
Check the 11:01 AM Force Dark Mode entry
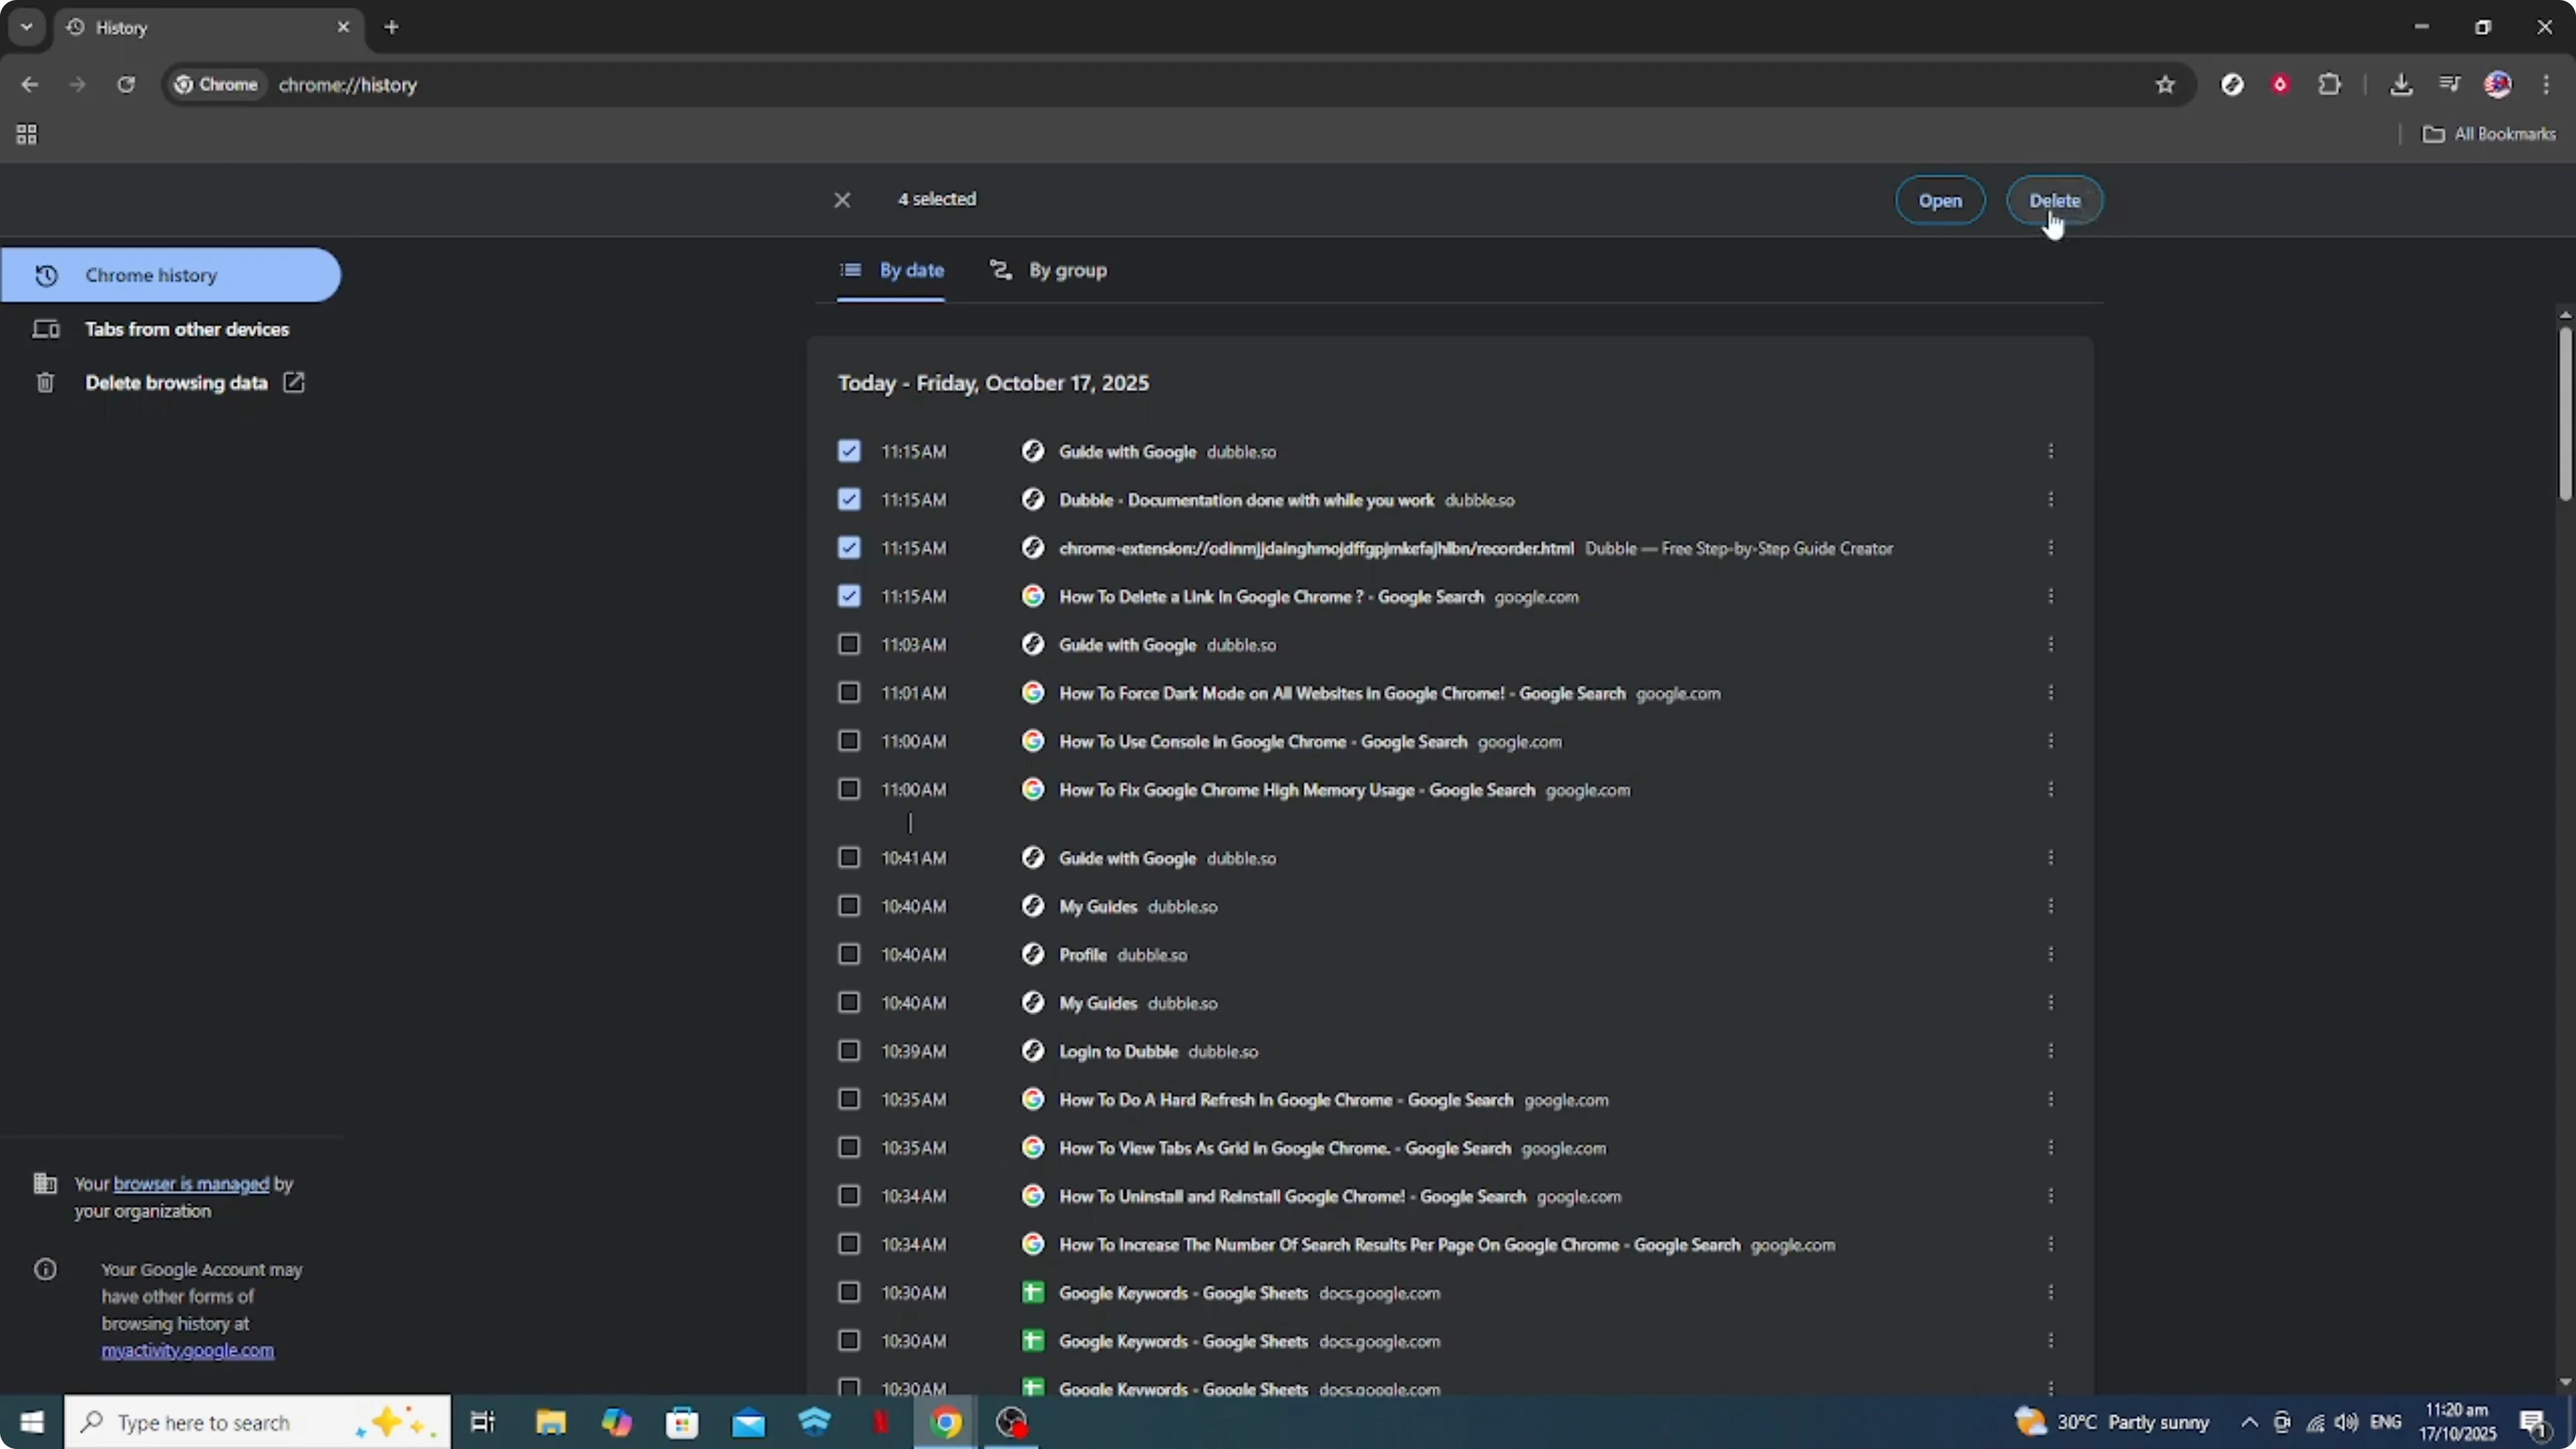click(849, 693)
